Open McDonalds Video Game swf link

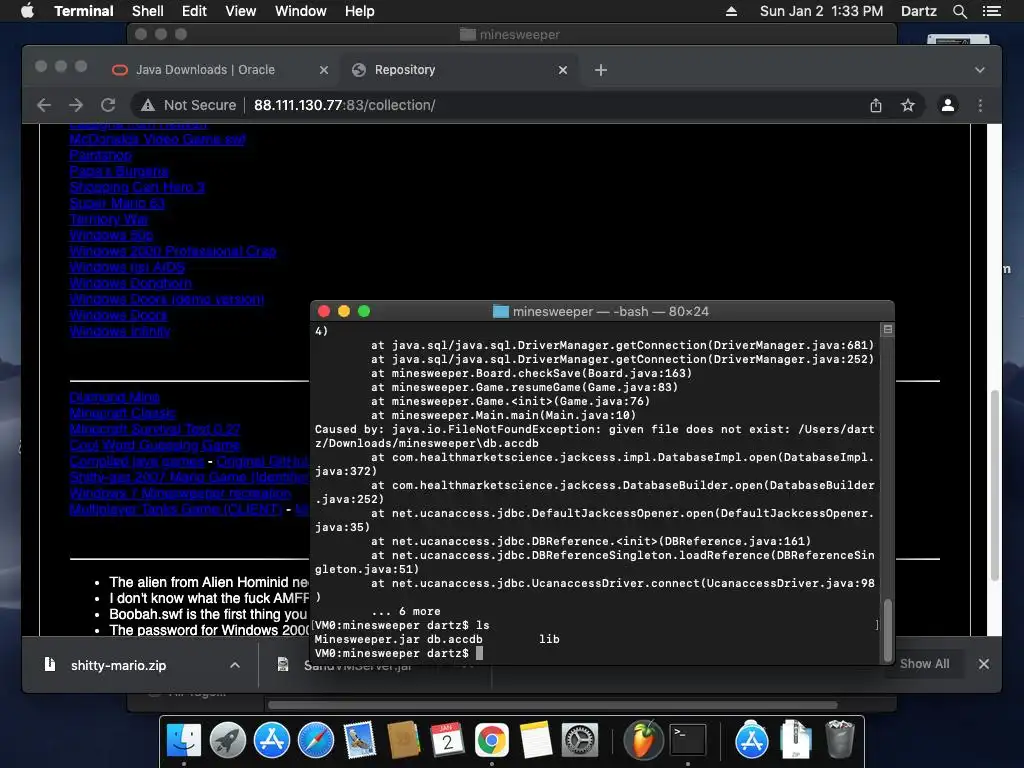tap(157, 139)
